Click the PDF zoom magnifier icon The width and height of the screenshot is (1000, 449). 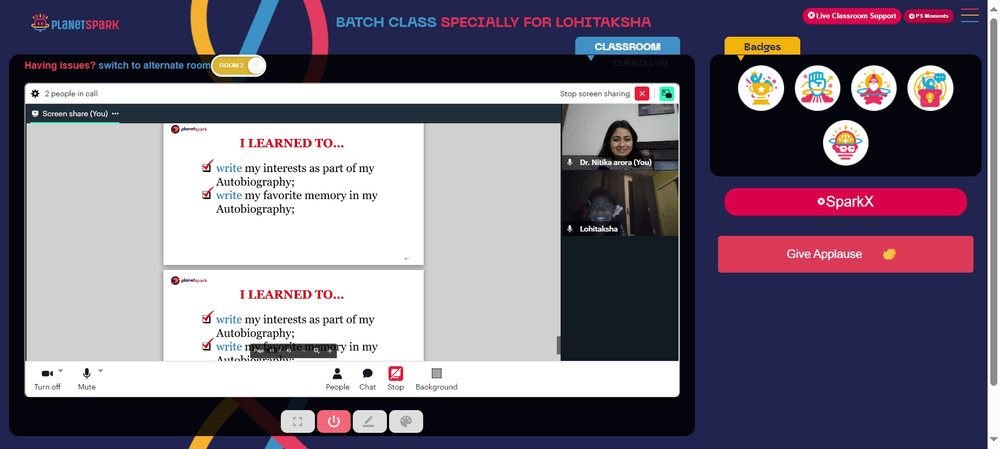(316, 350)
